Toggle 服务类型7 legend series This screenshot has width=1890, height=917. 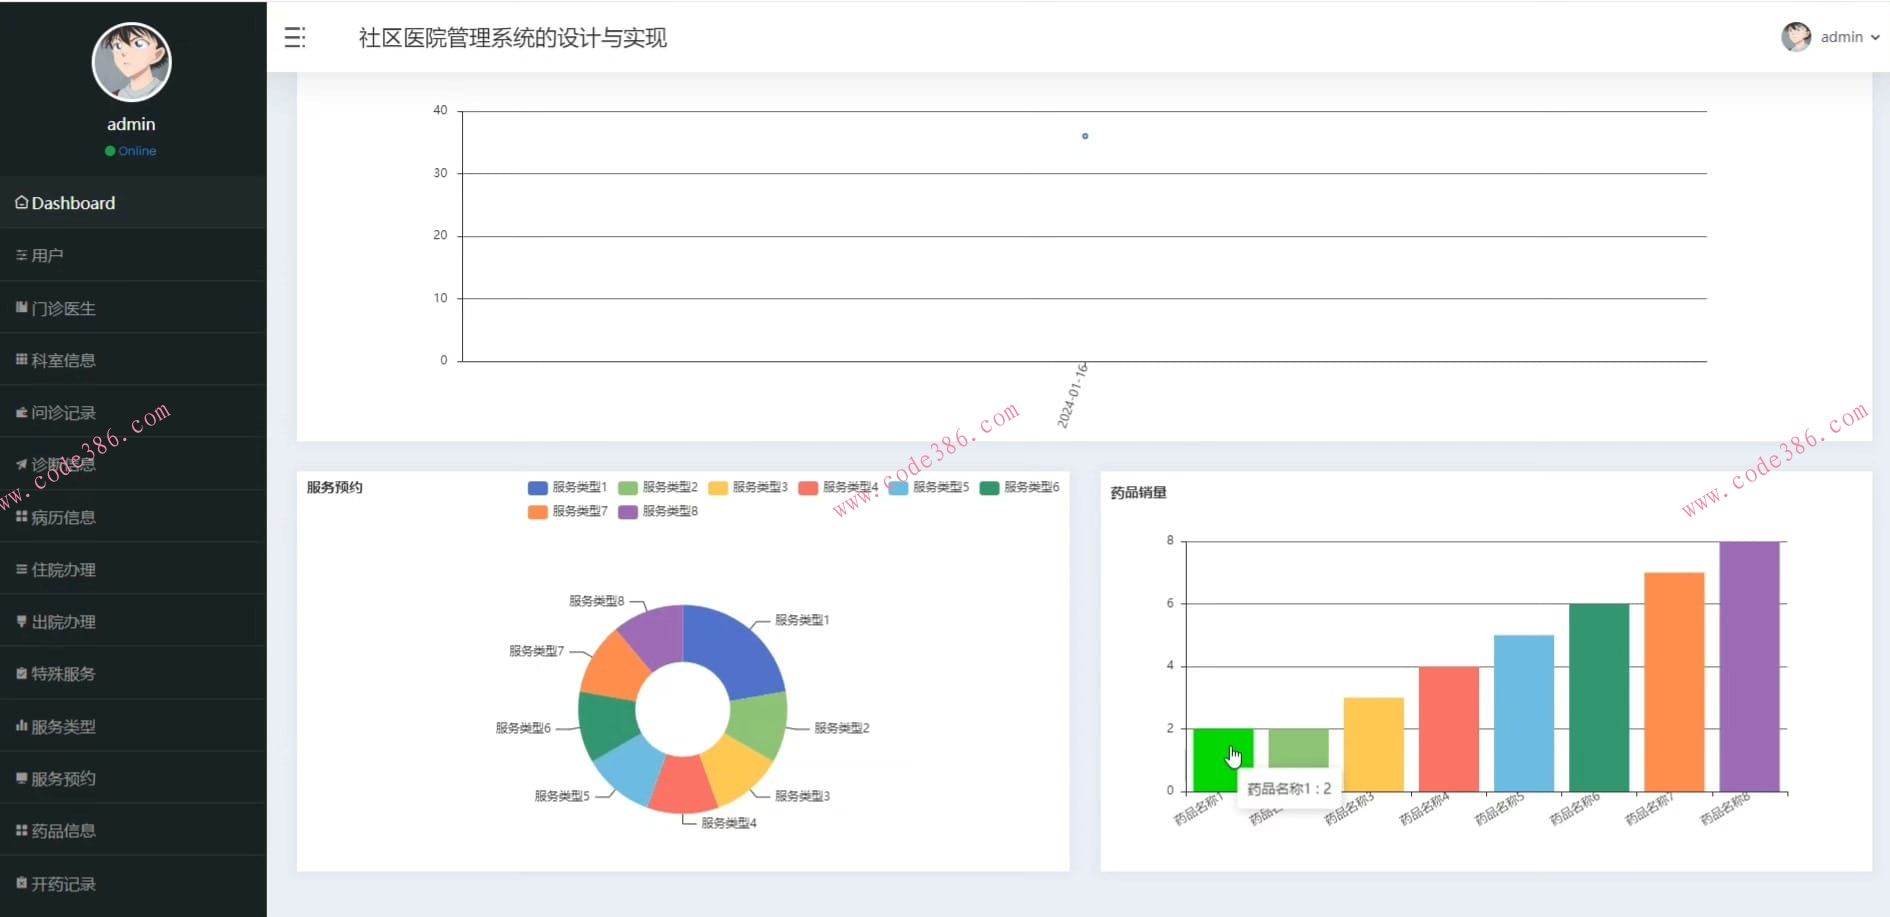point(568,511)
